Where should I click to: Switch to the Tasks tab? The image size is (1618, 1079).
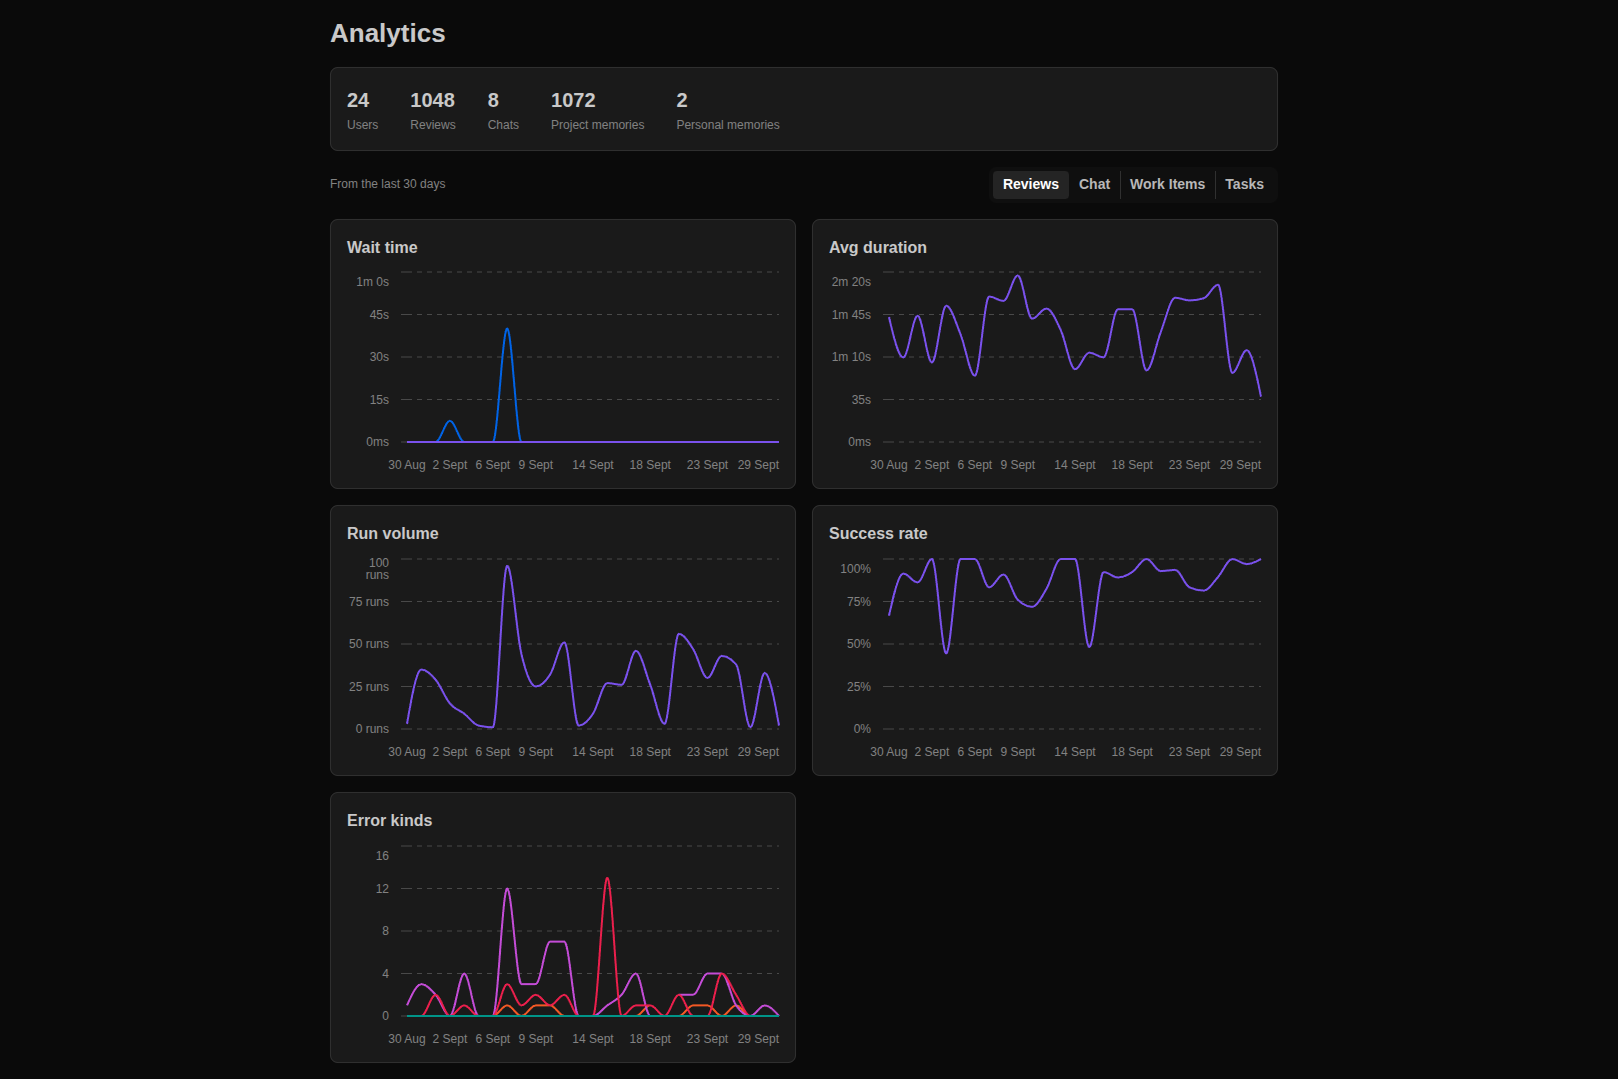point(1244,184)
